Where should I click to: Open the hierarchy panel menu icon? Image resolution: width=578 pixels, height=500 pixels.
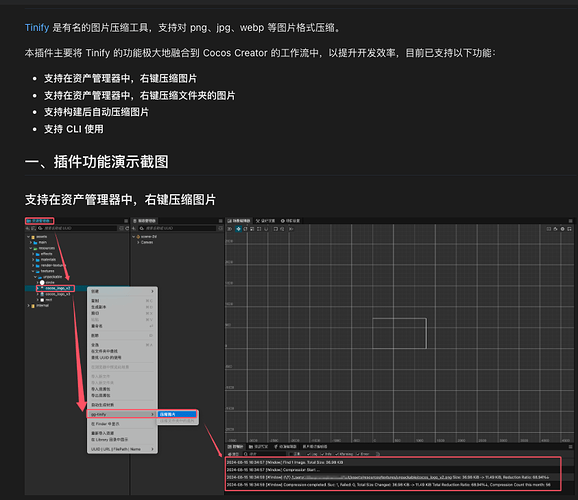[220, 221]
